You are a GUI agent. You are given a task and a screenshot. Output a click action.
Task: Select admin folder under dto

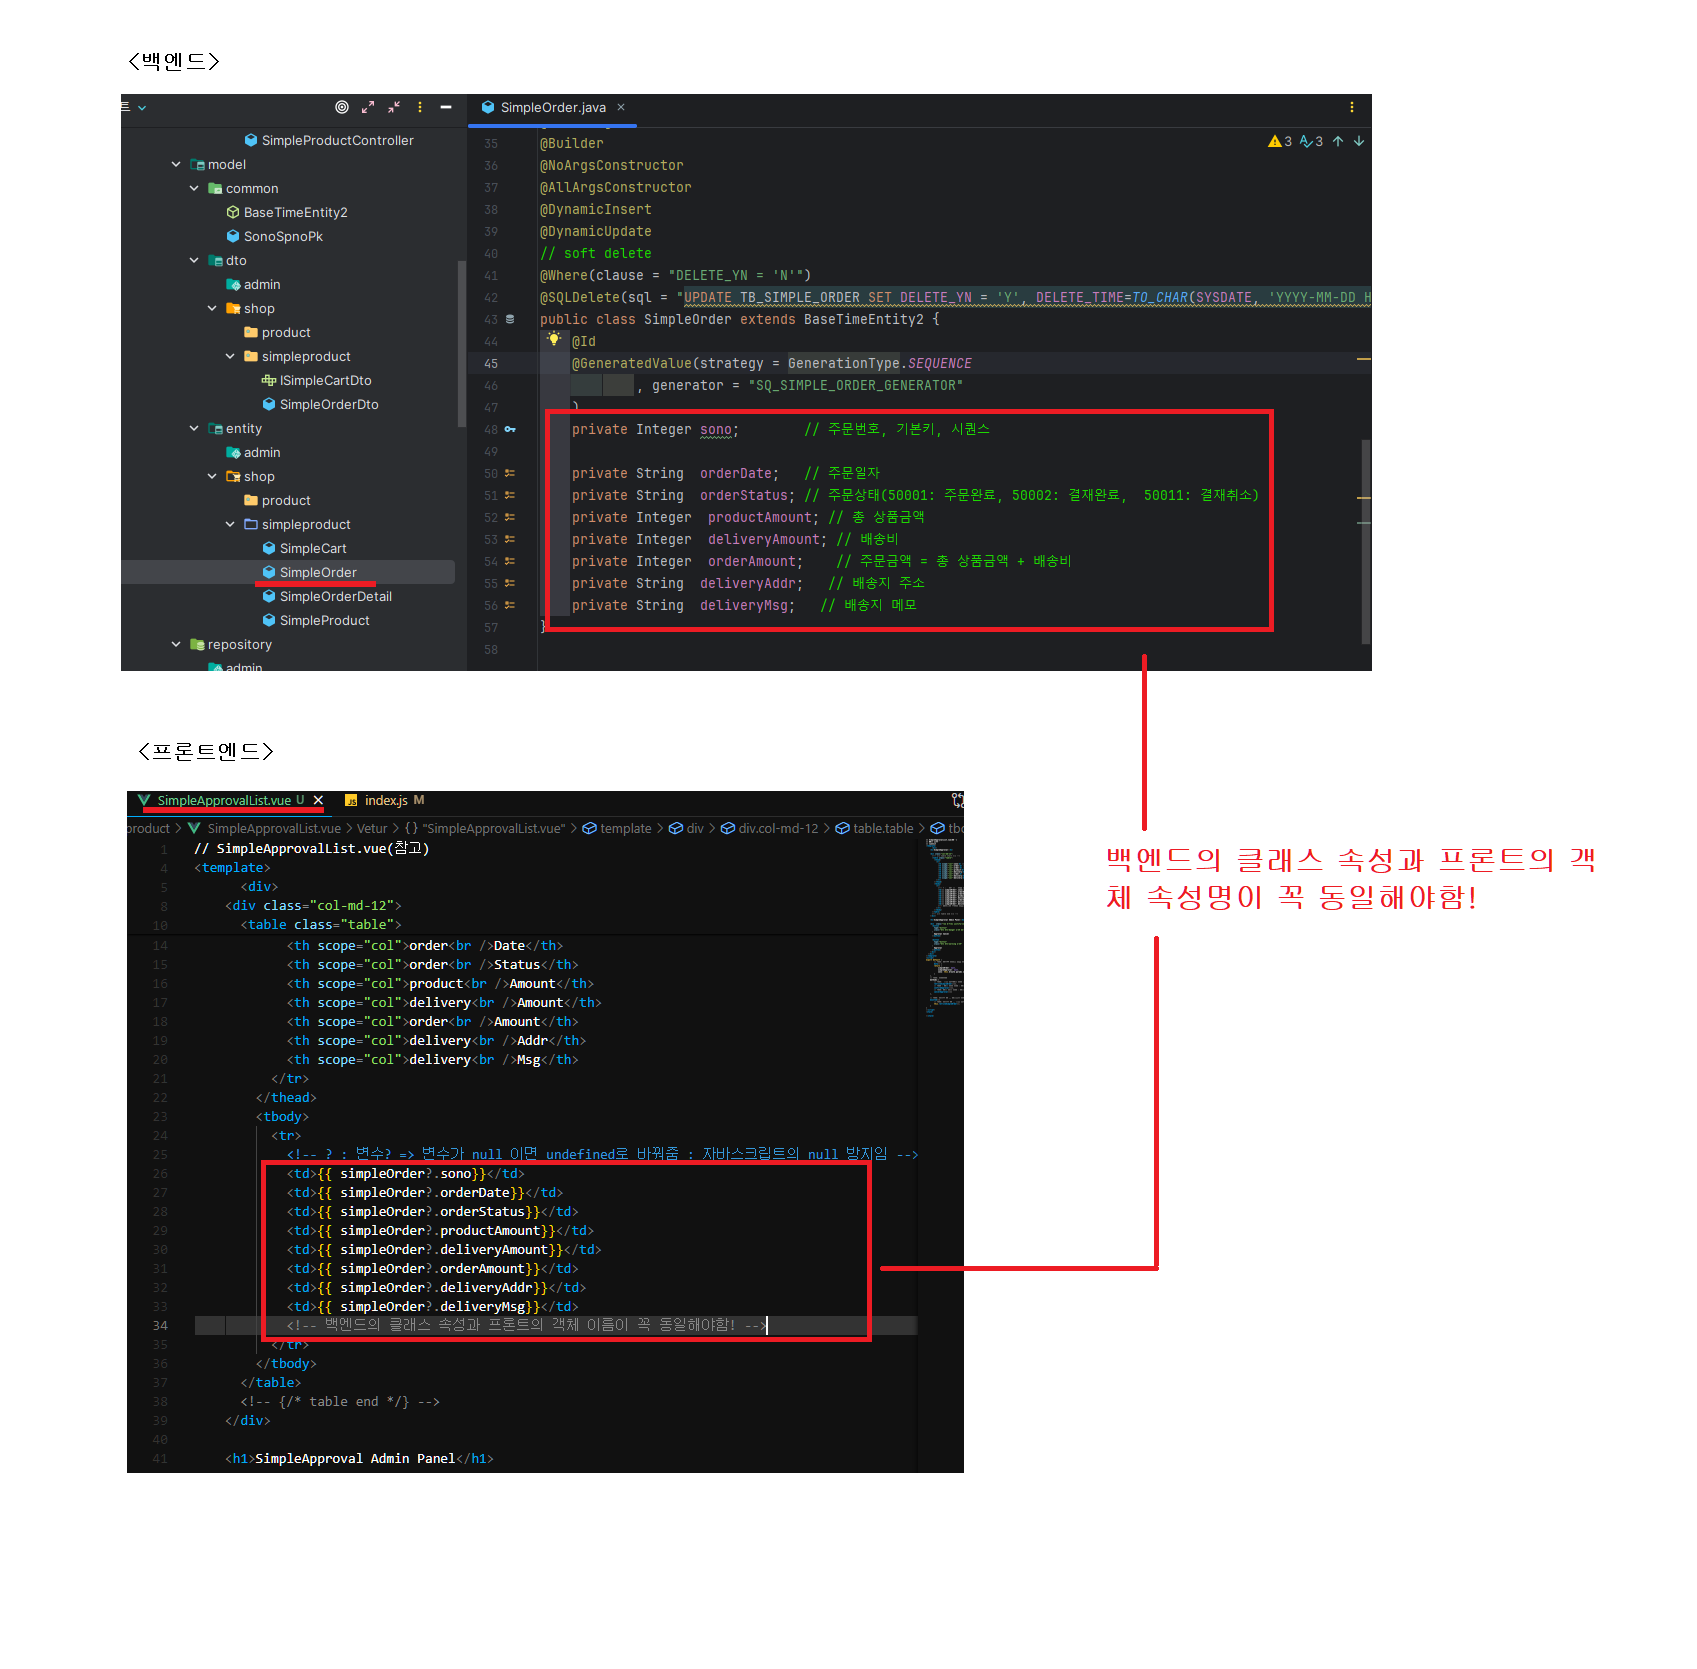click(253, 284)
